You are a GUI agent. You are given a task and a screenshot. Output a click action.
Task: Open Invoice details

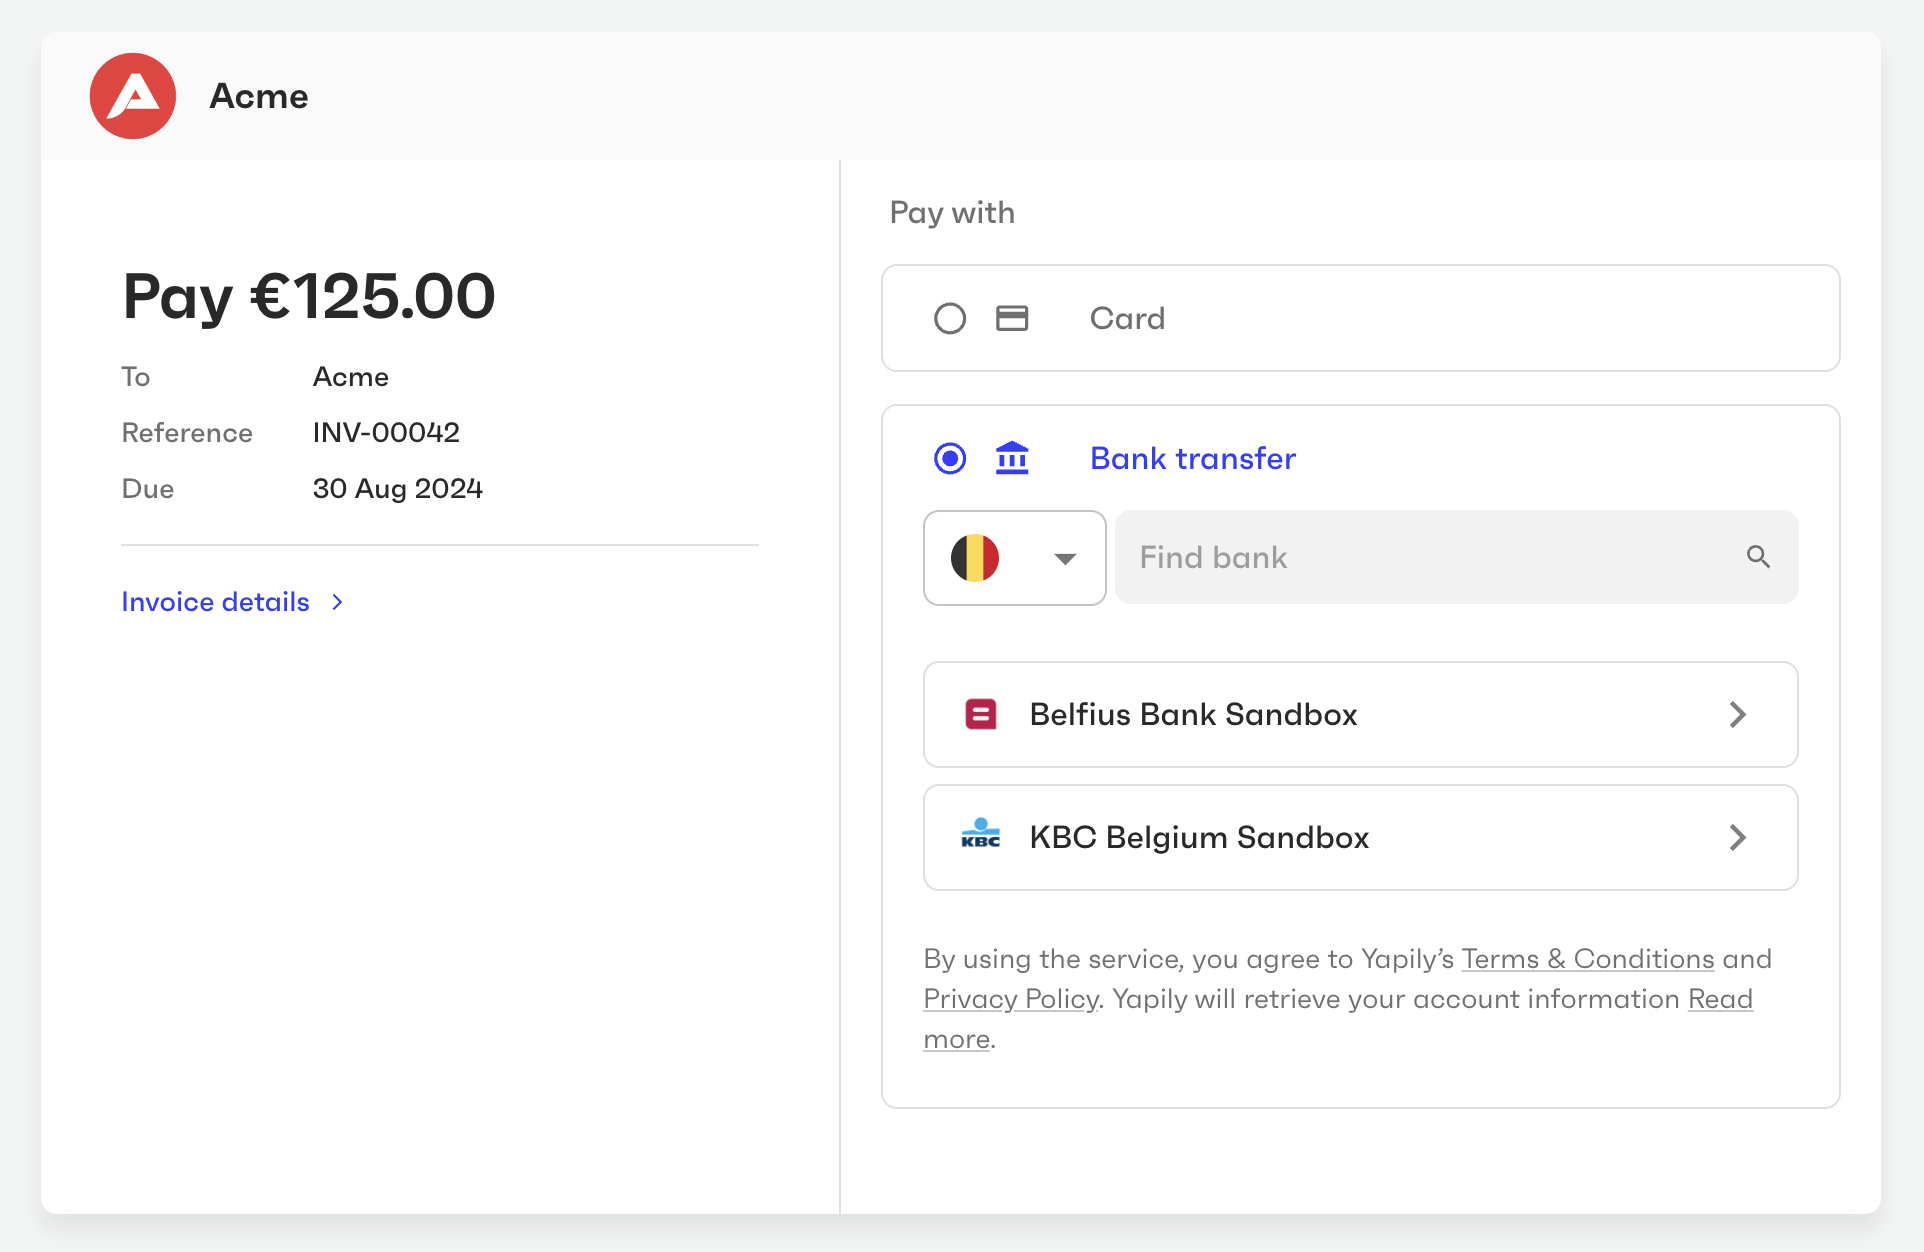point(215,602)
